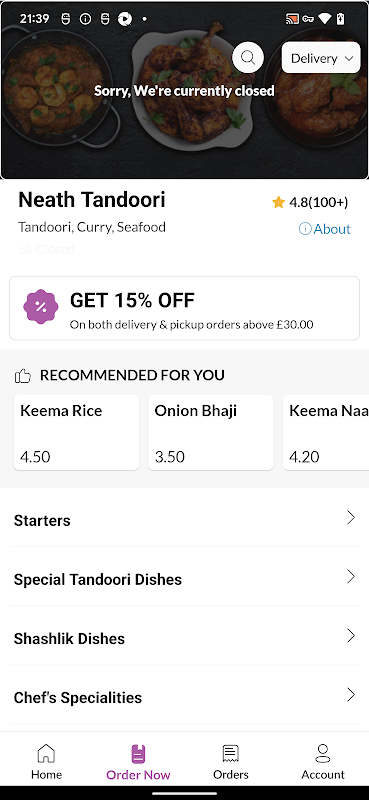Open the Orders tab
This screenshot has height=800, width=369.
point(231,762)
